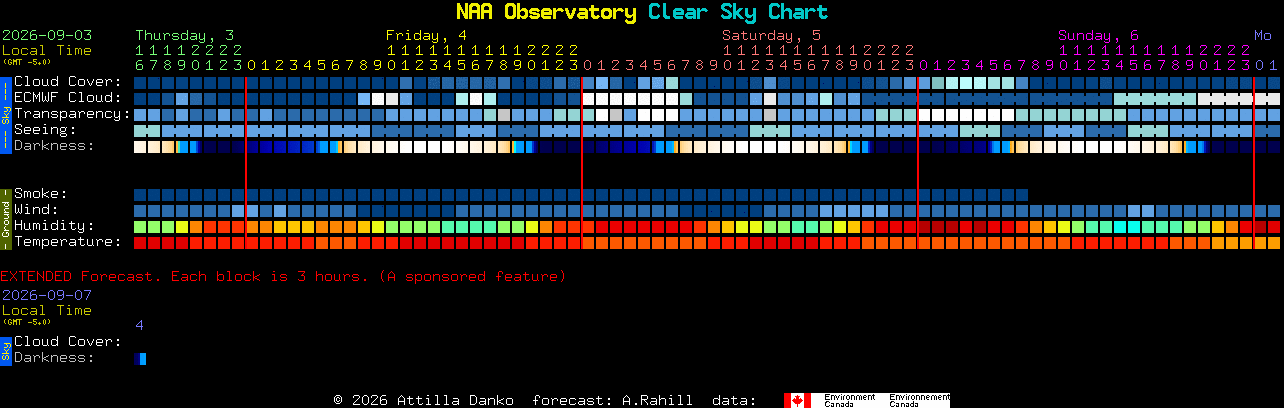
Task: Click the extended forecast Sky label icon
Action: [x=5, y=349]
